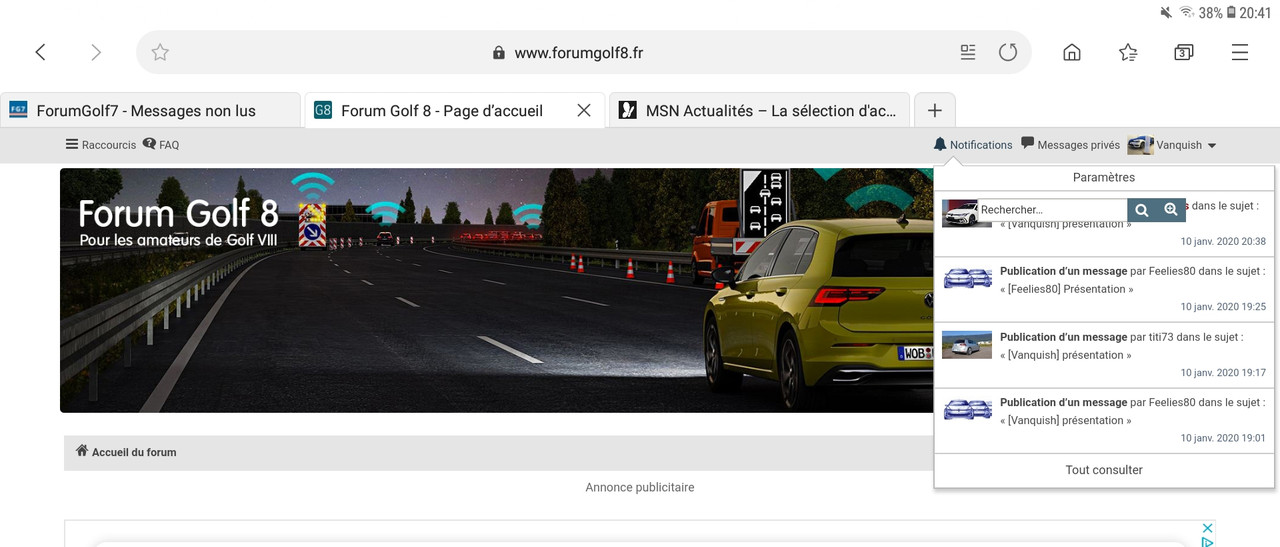The image size is (1280, 547).
Task: Click the Wi-Fi status icon
Action: [x=1187, y=13]
